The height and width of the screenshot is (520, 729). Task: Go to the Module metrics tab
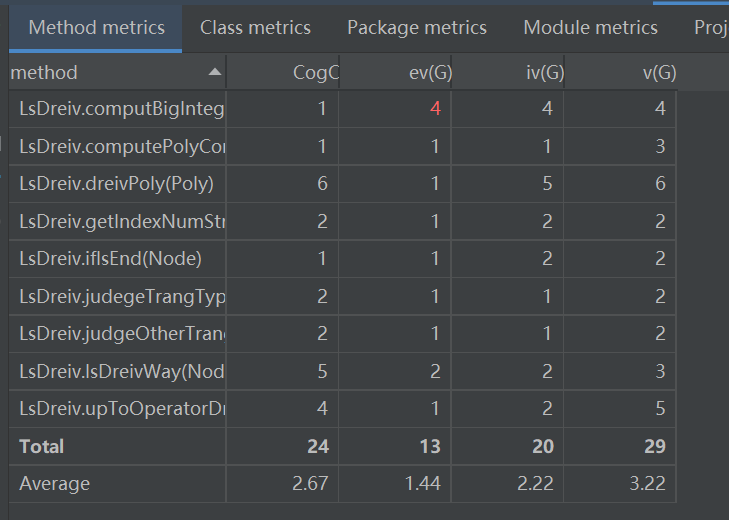(590, 28)
